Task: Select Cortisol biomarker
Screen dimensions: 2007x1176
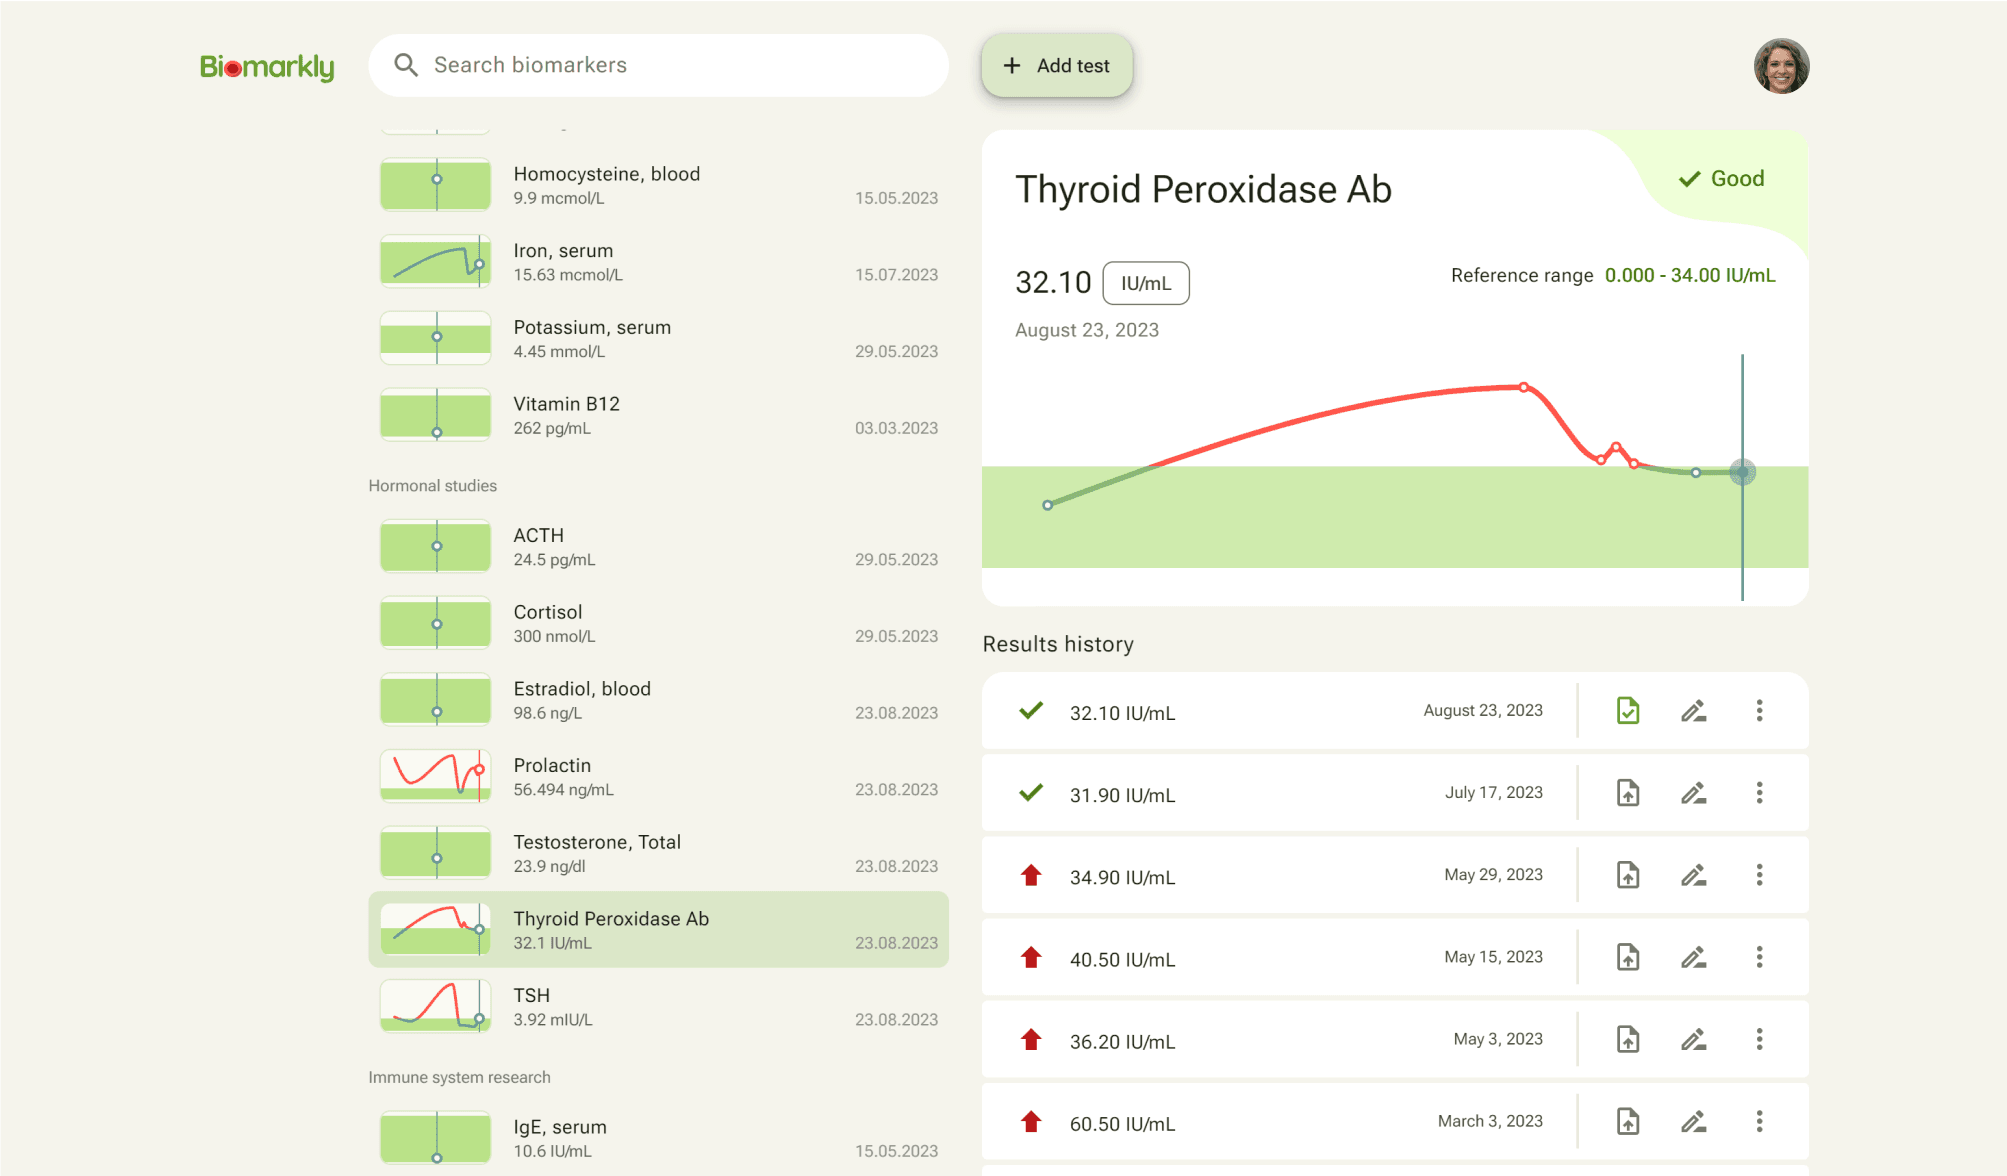Action: [x=658, y=623]
